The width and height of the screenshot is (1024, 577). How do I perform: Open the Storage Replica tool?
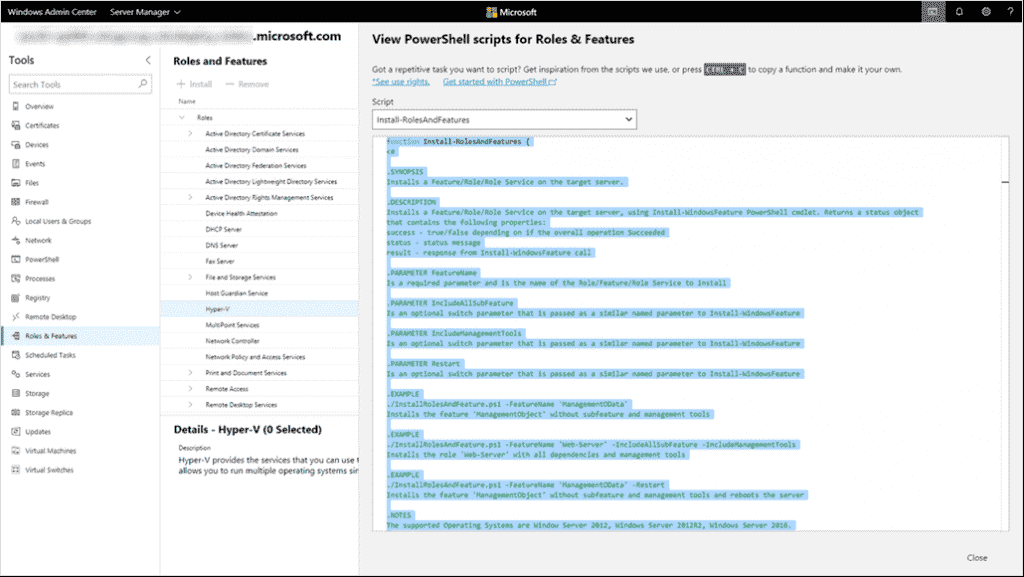(x=80, y=413)
